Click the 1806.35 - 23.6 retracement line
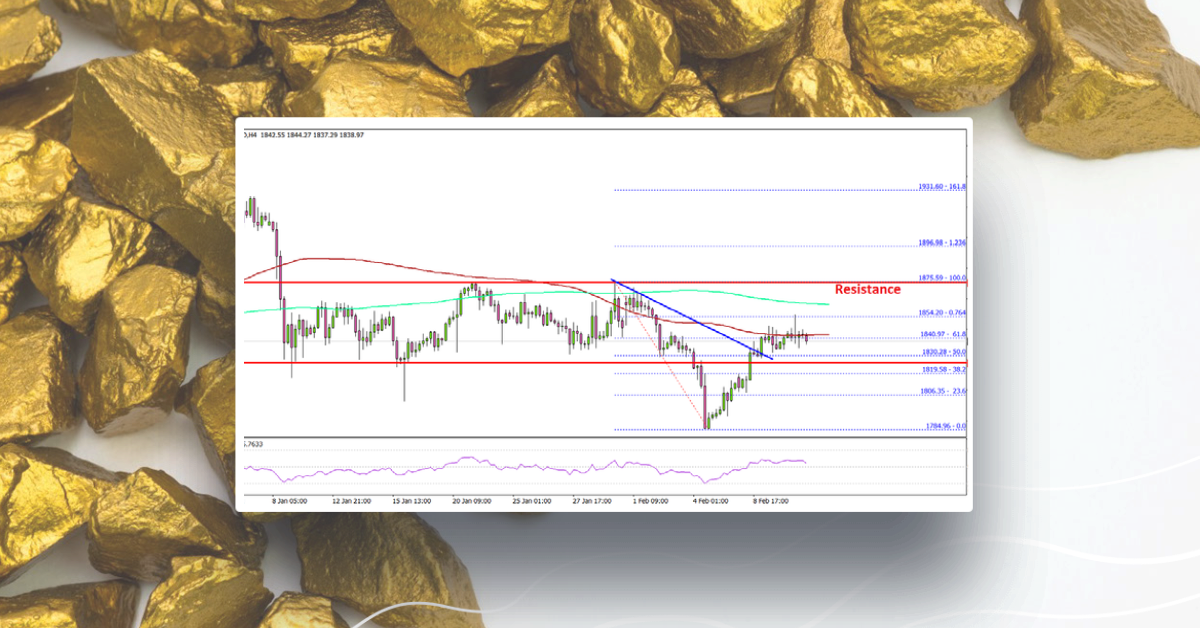 click(x=941, y=391)
